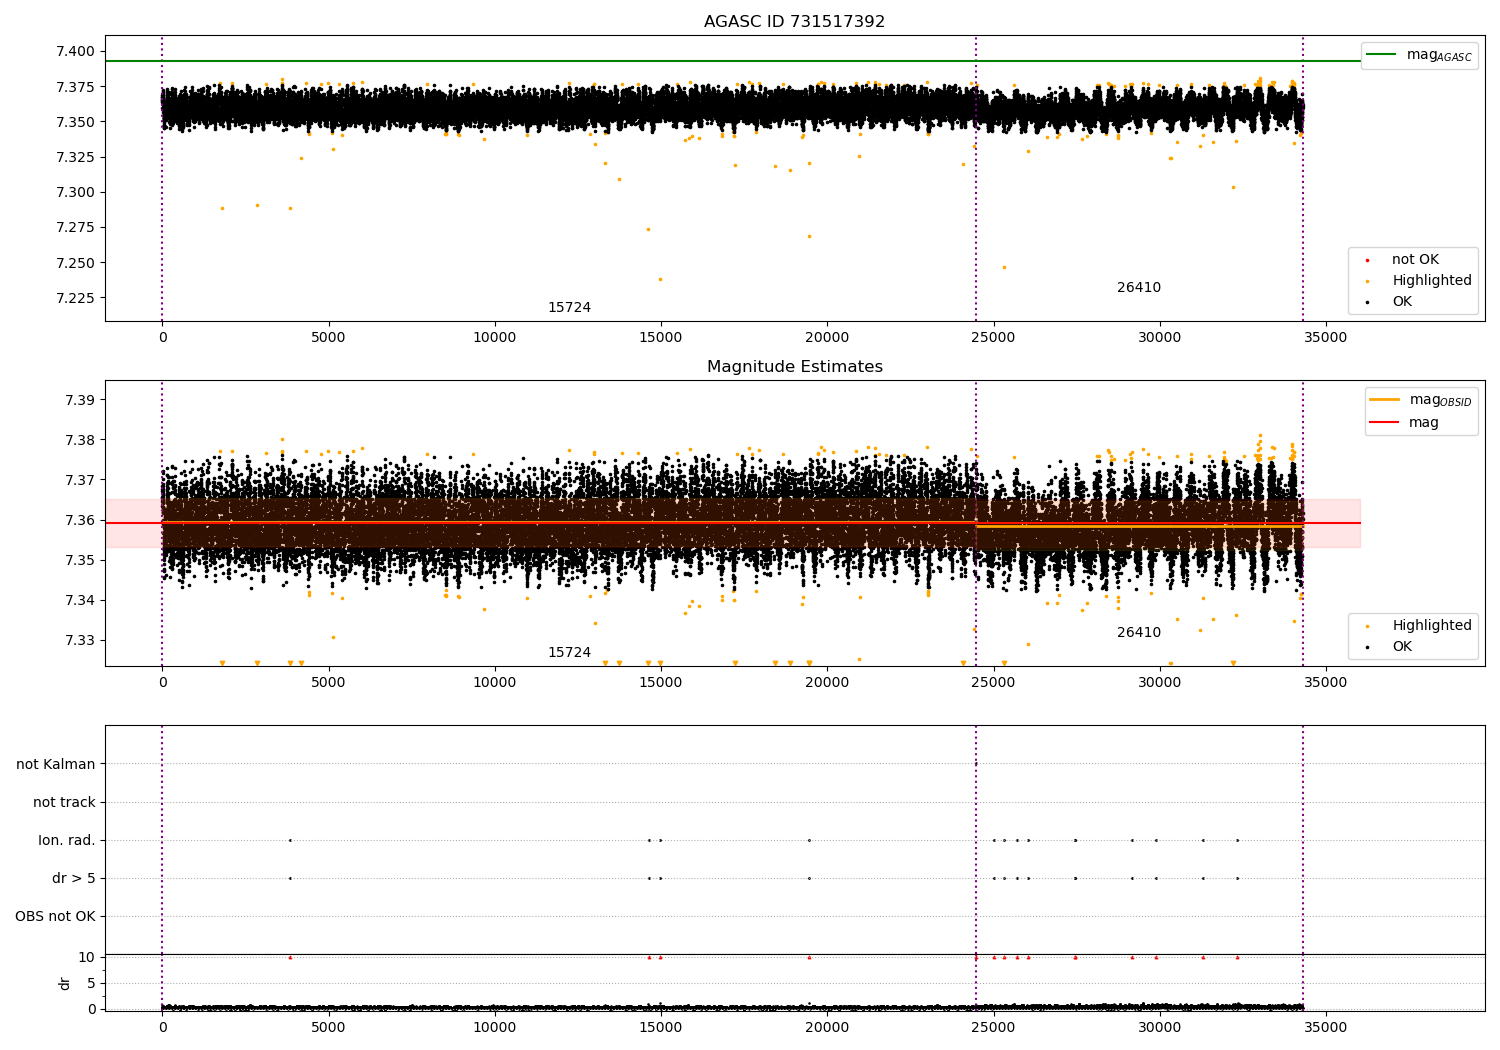Viewport: 1500px width, 1050px height.
Task: Click middle plot x-axis tick 10000
Action: tap(494, 683)
